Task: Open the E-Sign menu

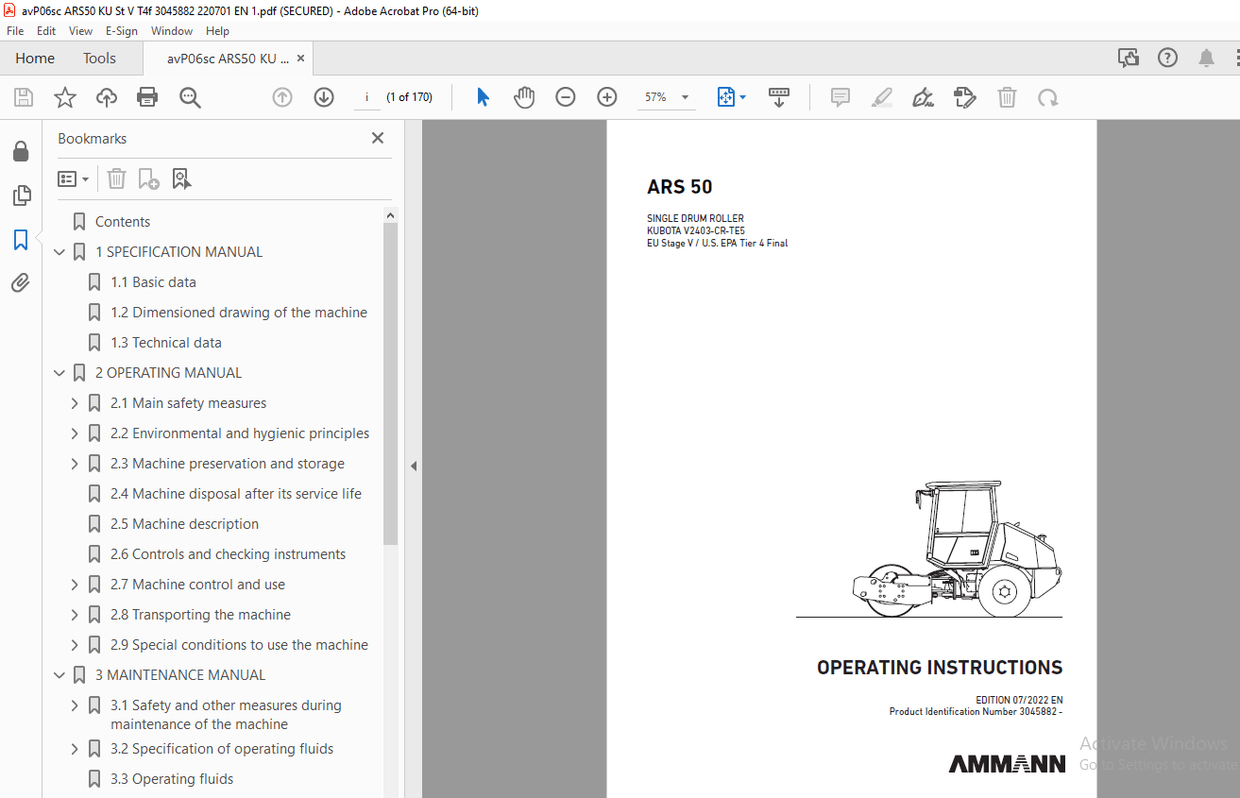Action: [120, 31]
